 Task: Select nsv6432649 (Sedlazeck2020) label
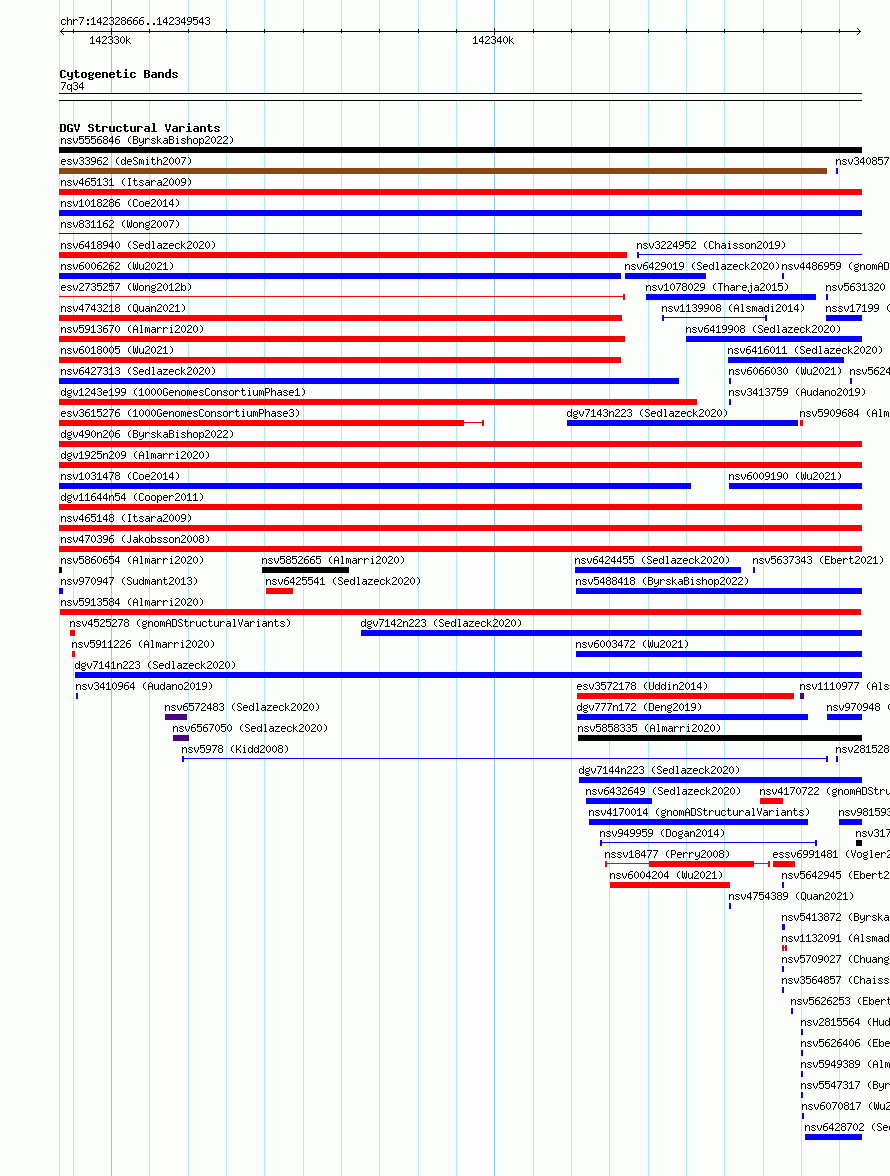tap(663, 791)
